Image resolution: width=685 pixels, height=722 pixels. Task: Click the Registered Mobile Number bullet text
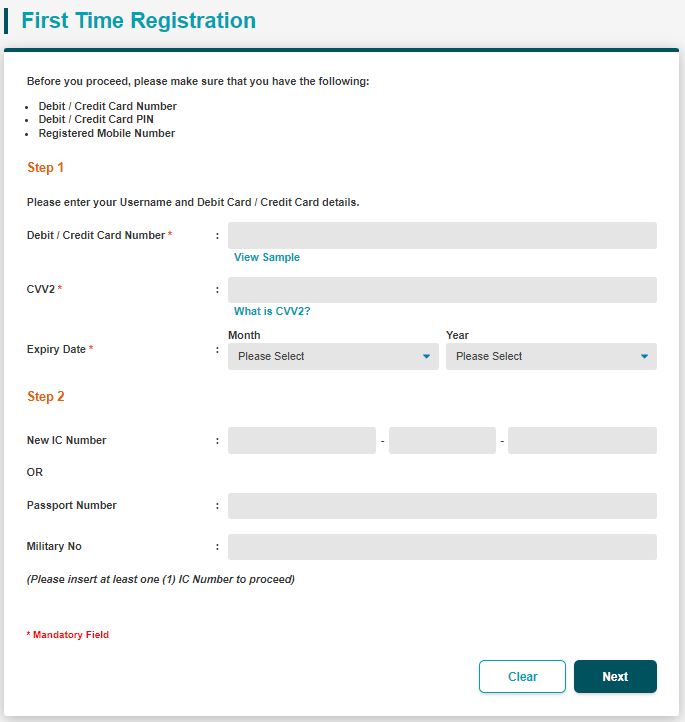click(107, 133)
